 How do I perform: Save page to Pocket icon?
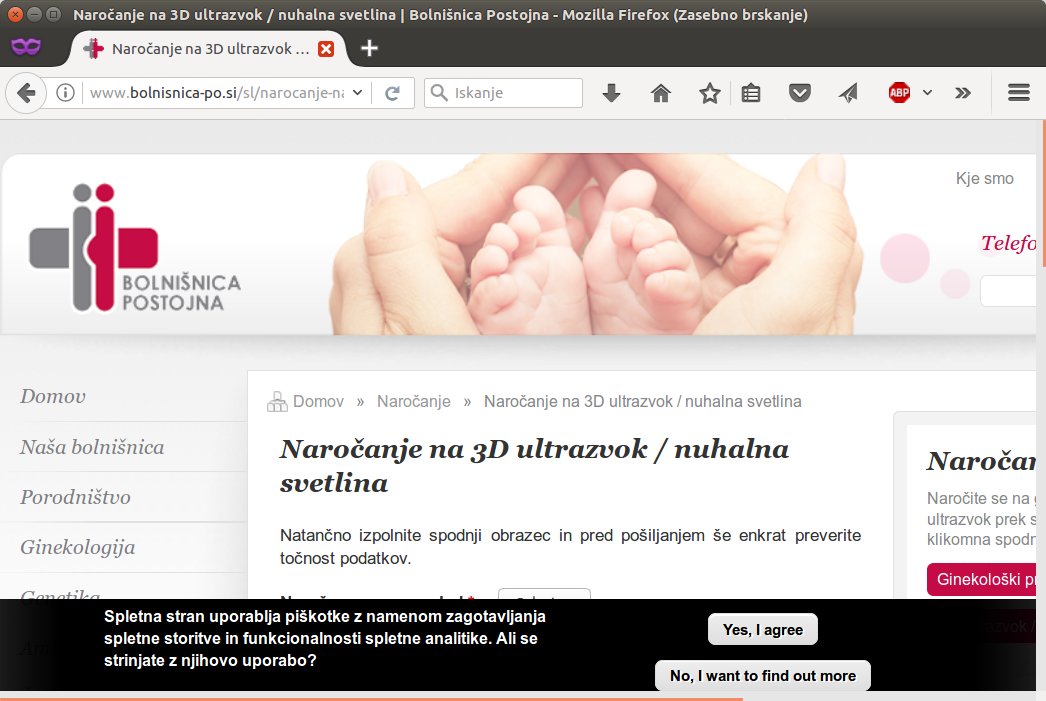click(799, 93)
